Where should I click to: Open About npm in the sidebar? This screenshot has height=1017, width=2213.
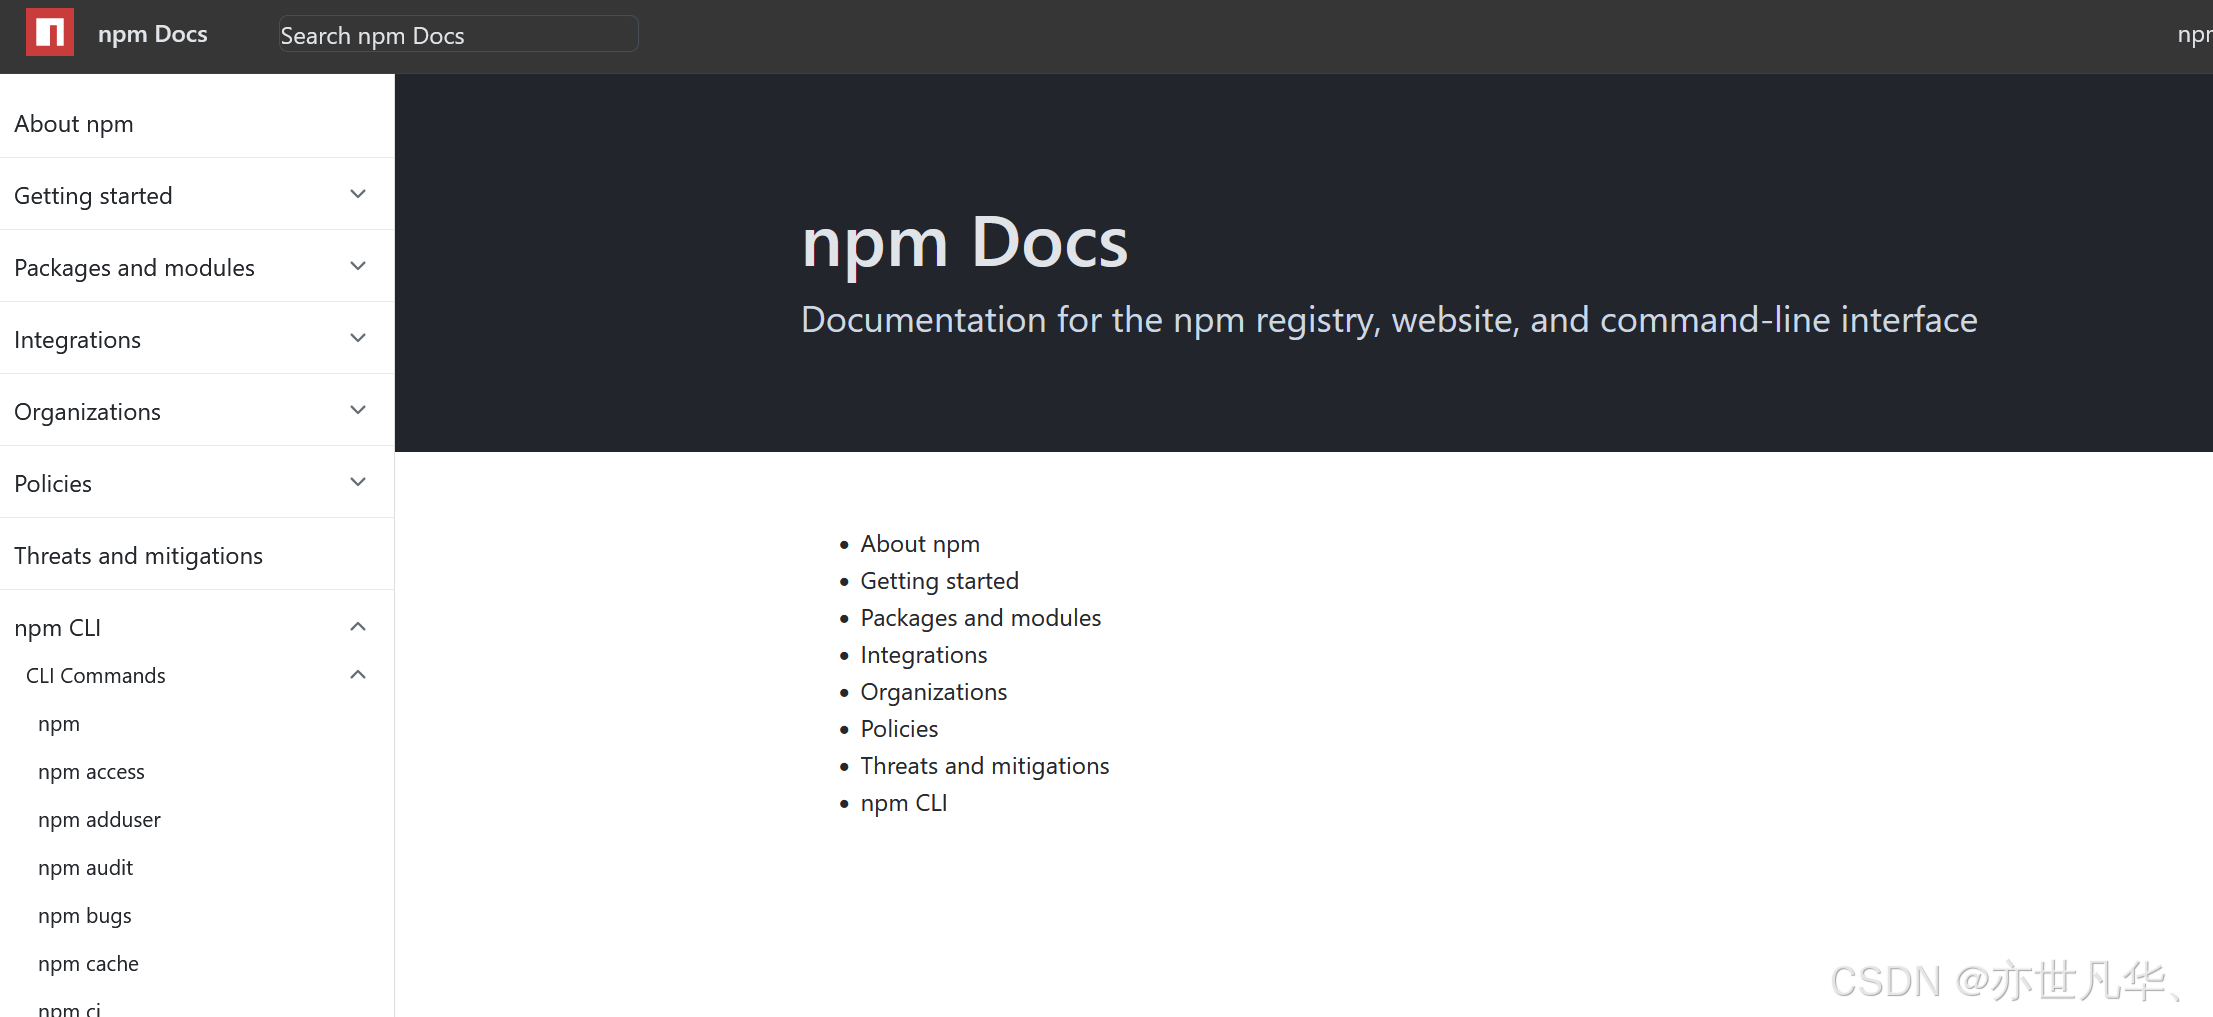pyautogui.click(x=74, y=124)
